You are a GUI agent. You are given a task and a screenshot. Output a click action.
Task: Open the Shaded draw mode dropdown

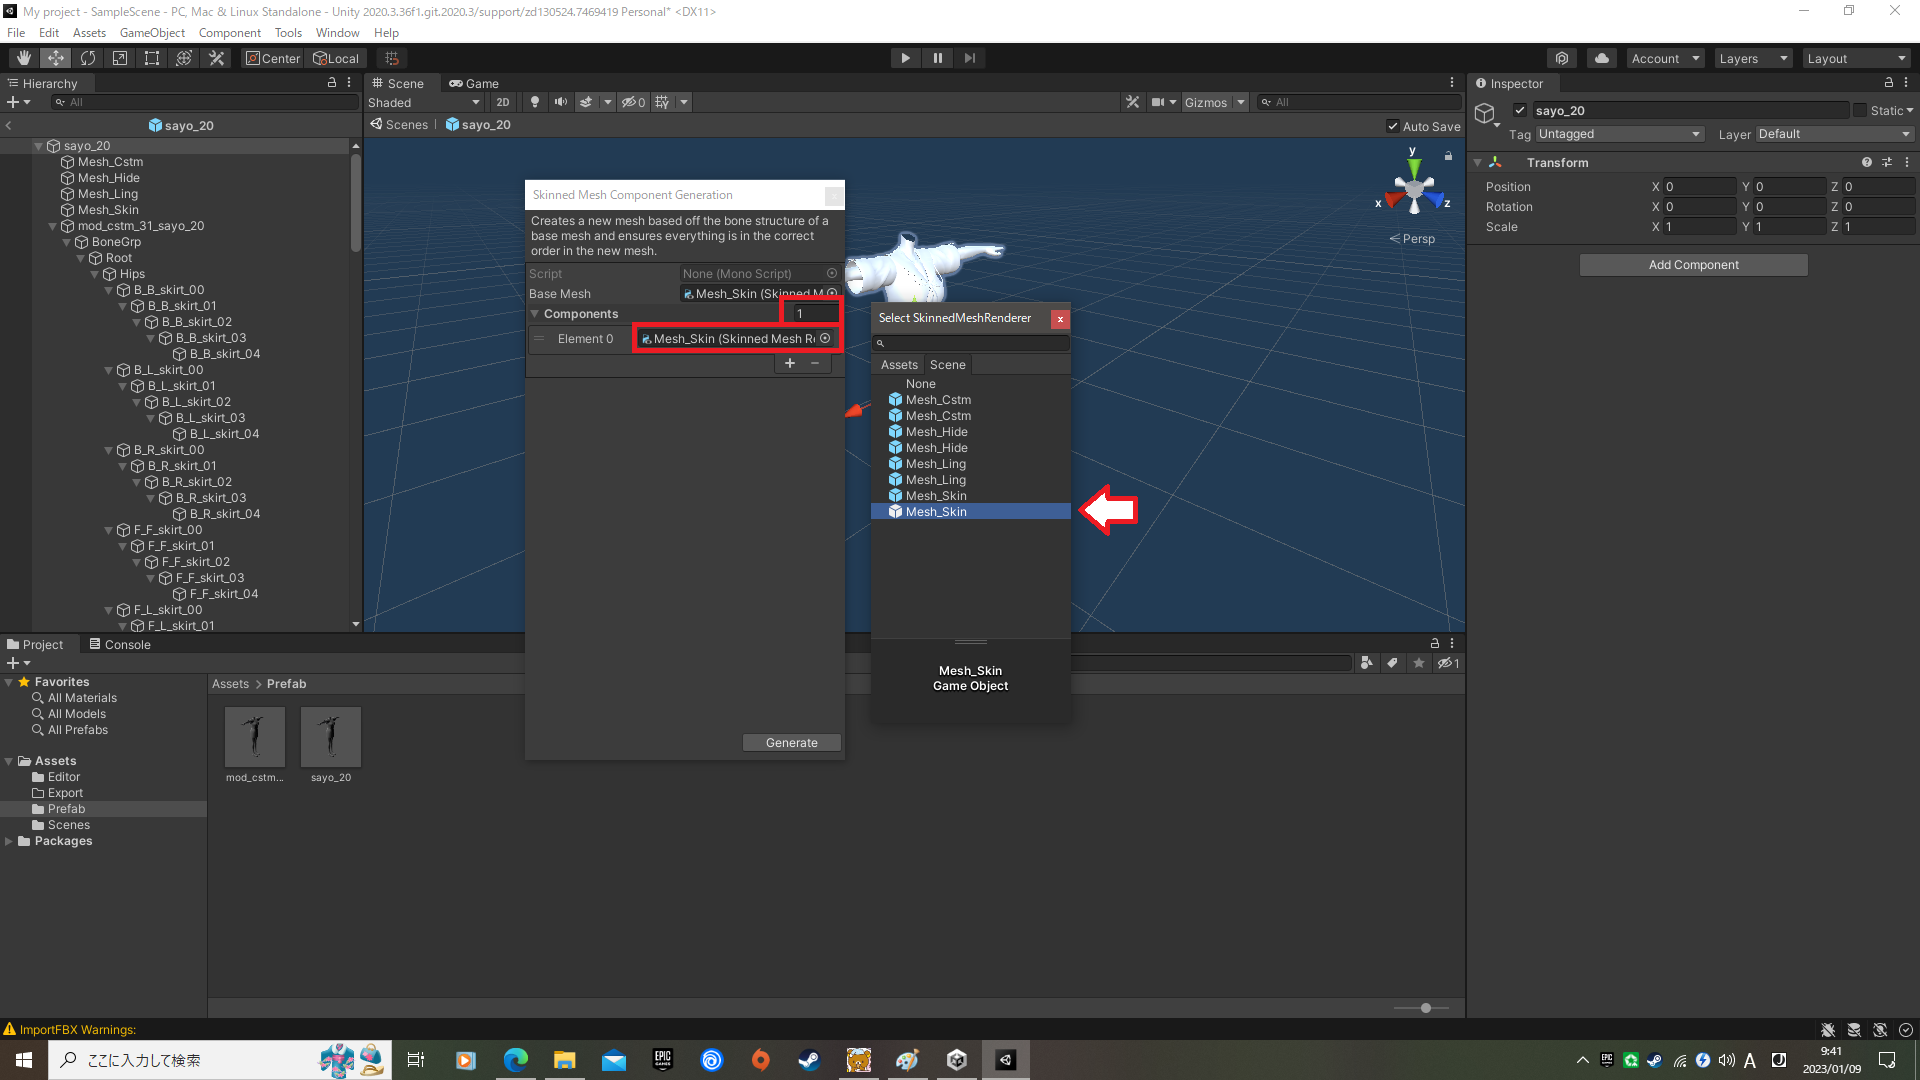point(424,102)
